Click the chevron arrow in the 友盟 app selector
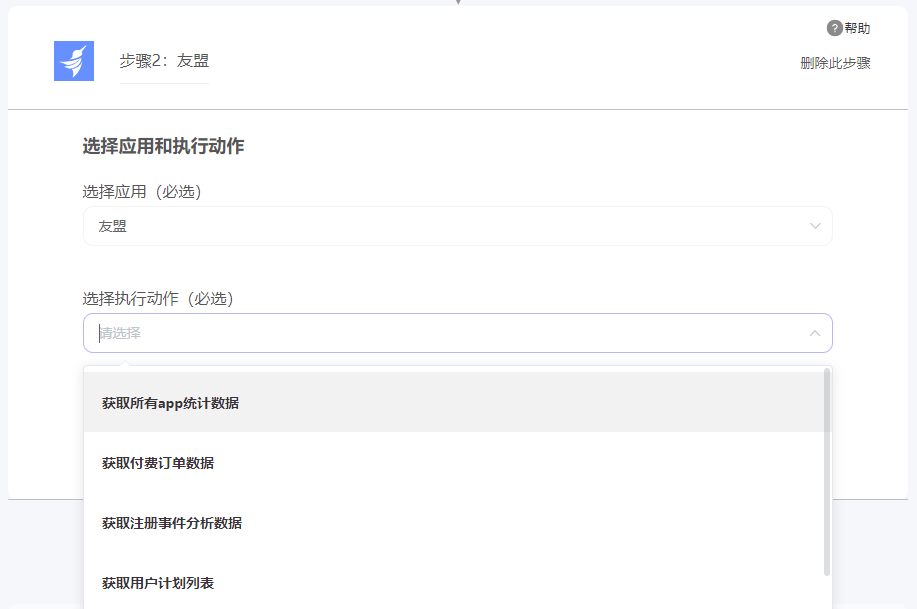Image resolution: width=917 pixels, height=609 pixels. [x=815, y=226]
